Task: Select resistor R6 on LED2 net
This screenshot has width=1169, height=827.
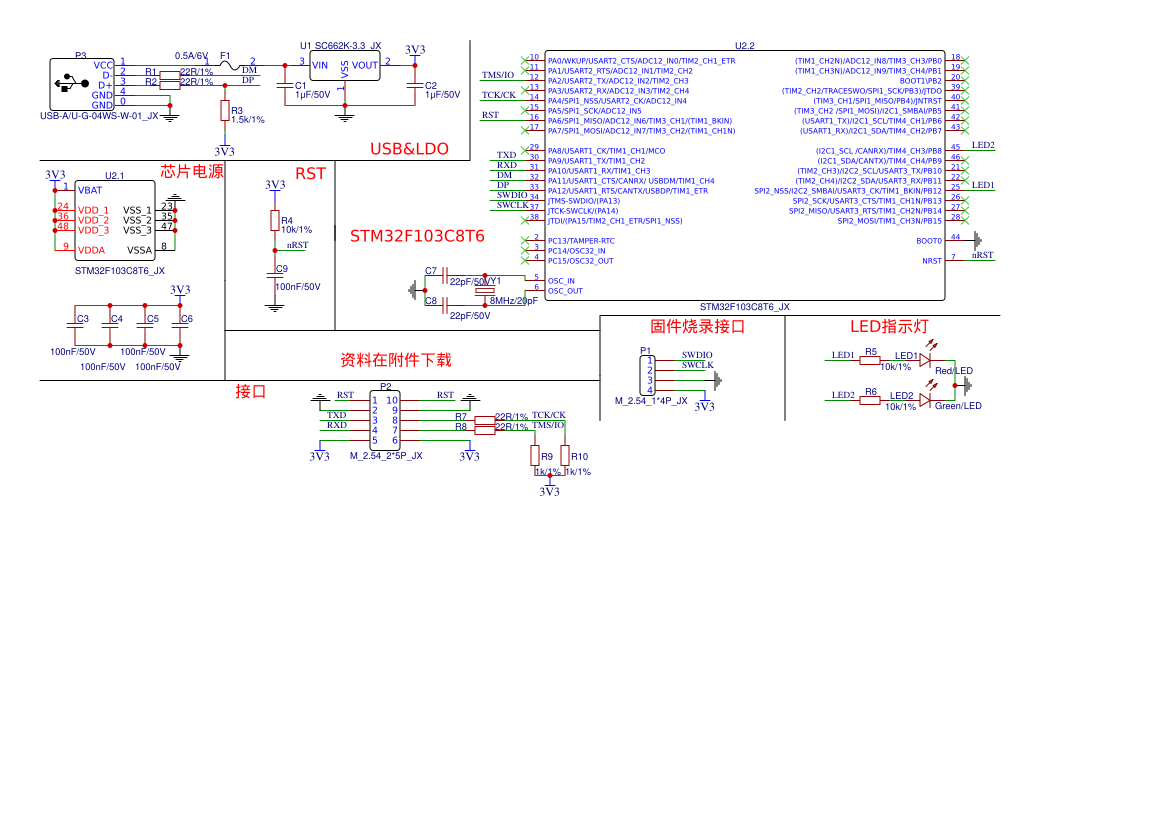Action: pos(870,400)
